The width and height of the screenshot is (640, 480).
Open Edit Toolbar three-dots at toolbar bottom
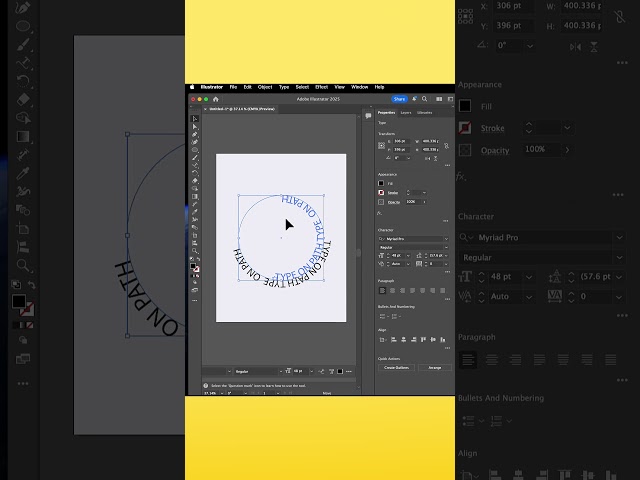[x=195, y=300]
